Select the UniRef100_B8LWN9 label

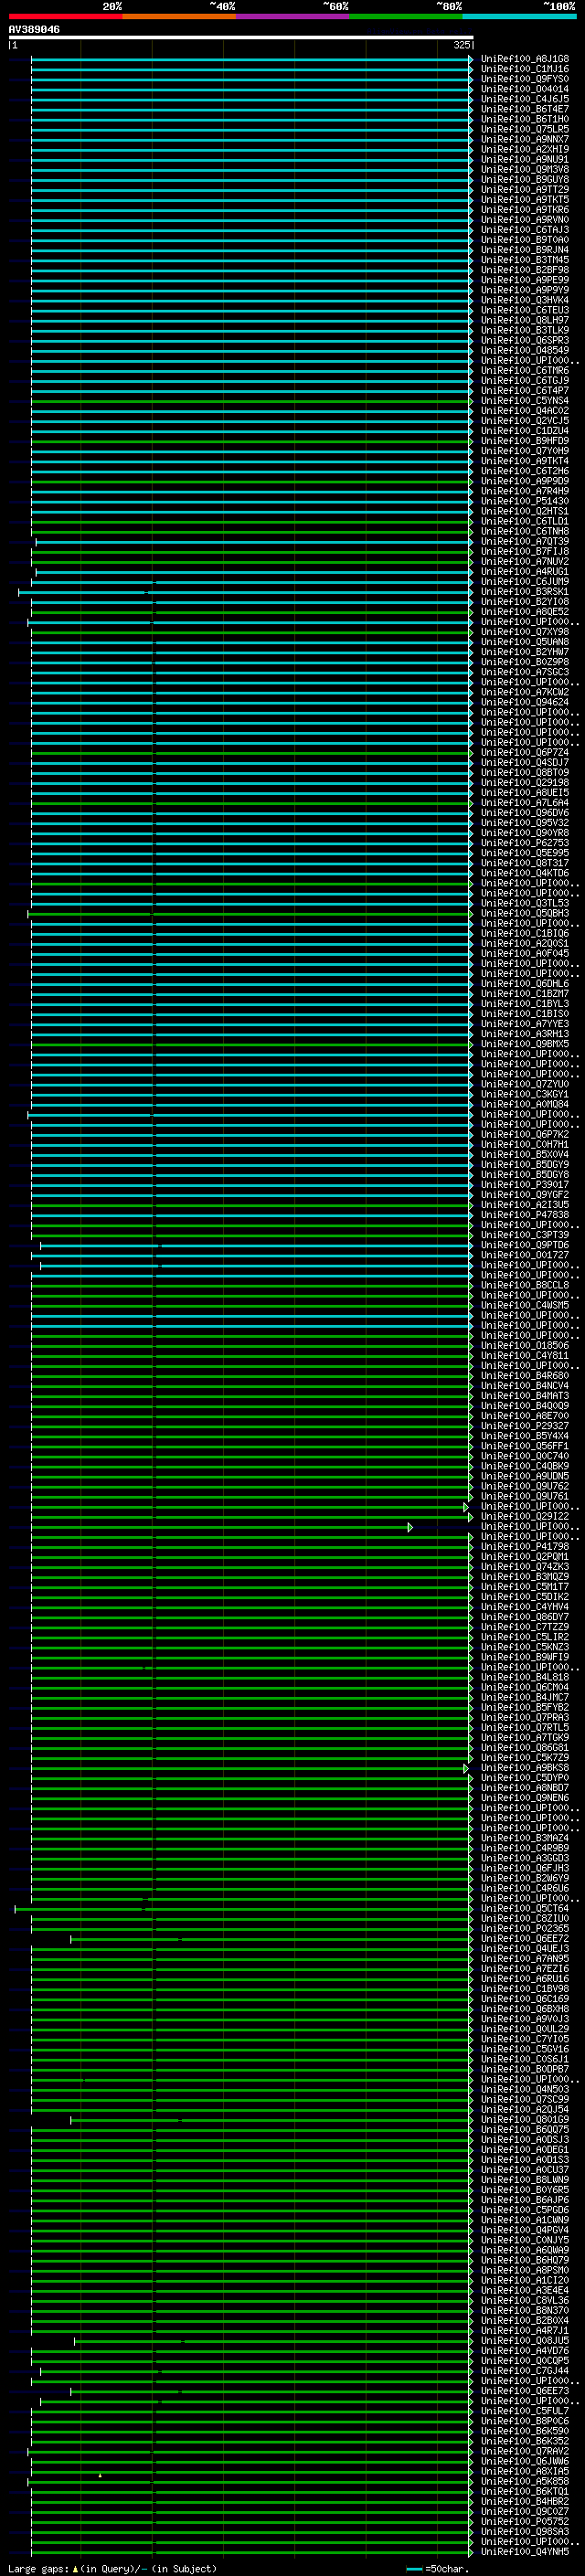point(525,2180)
